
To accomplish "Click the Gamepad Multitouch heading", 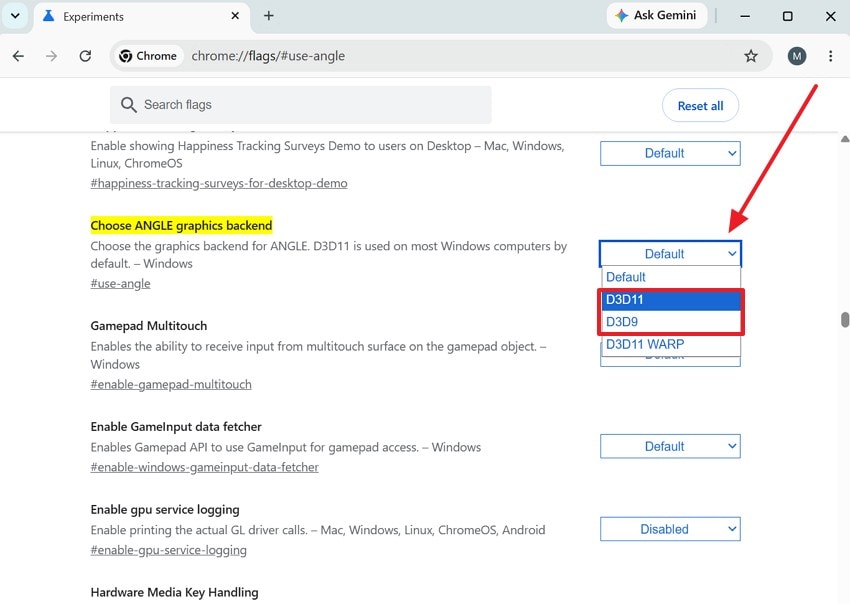I will click(x=149, y=326).
